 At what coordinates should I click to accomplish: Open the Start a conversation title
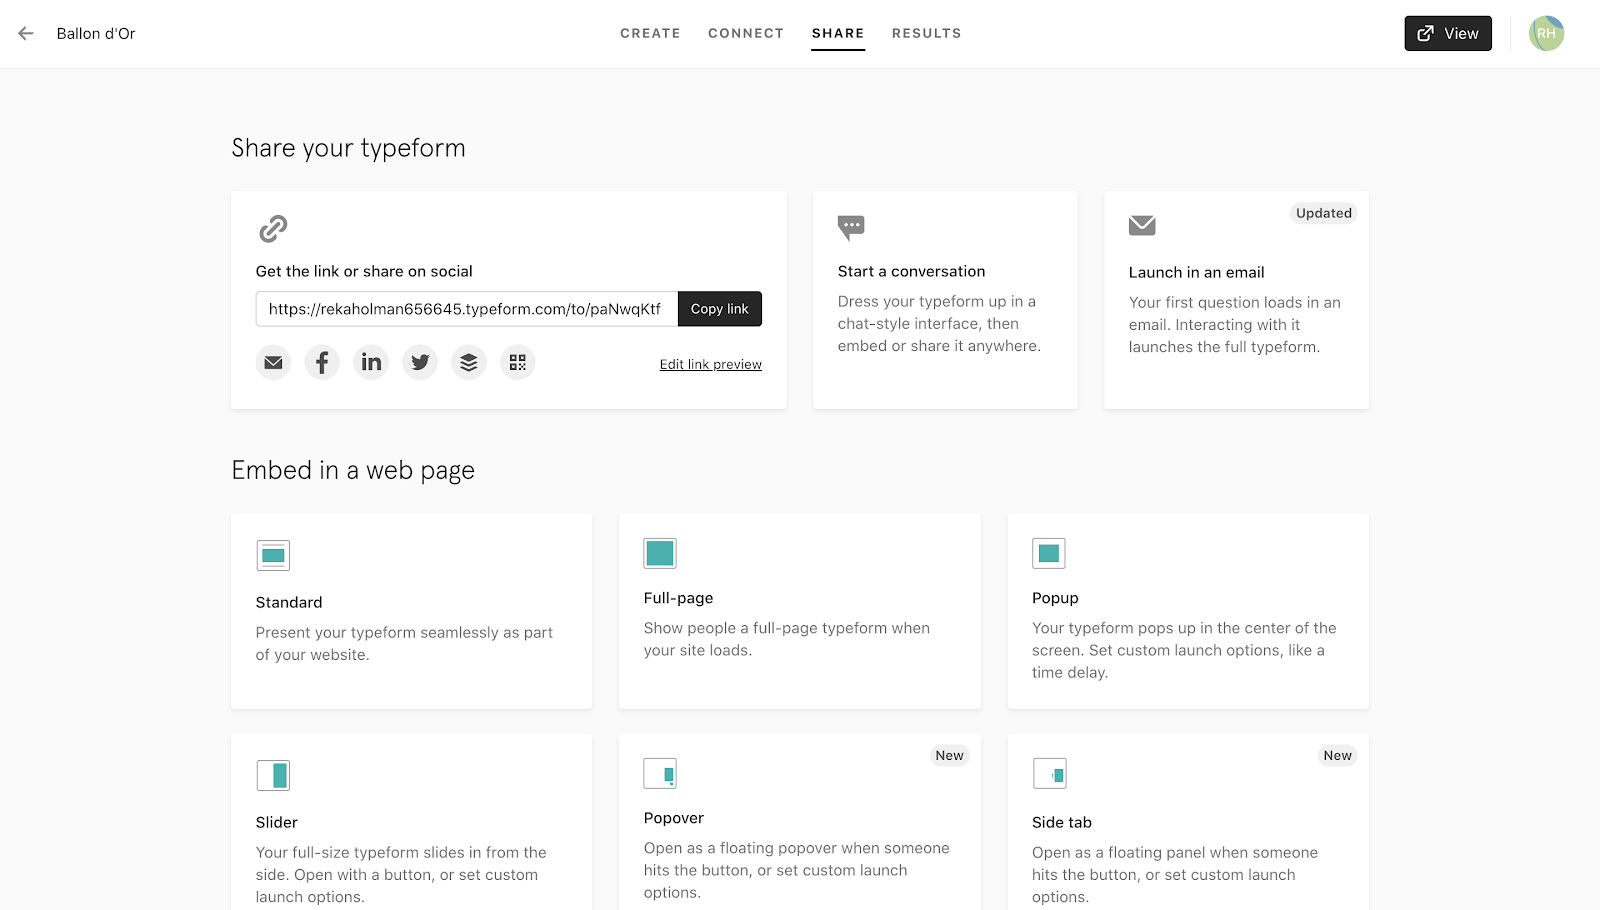[x=912, y=271]
